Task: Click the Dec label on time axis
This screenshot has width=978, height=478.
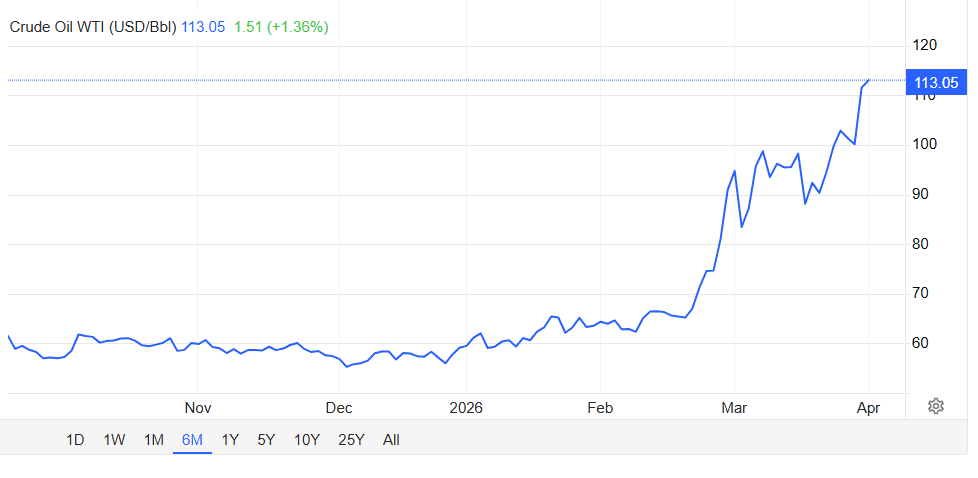Action: point(339,408)
